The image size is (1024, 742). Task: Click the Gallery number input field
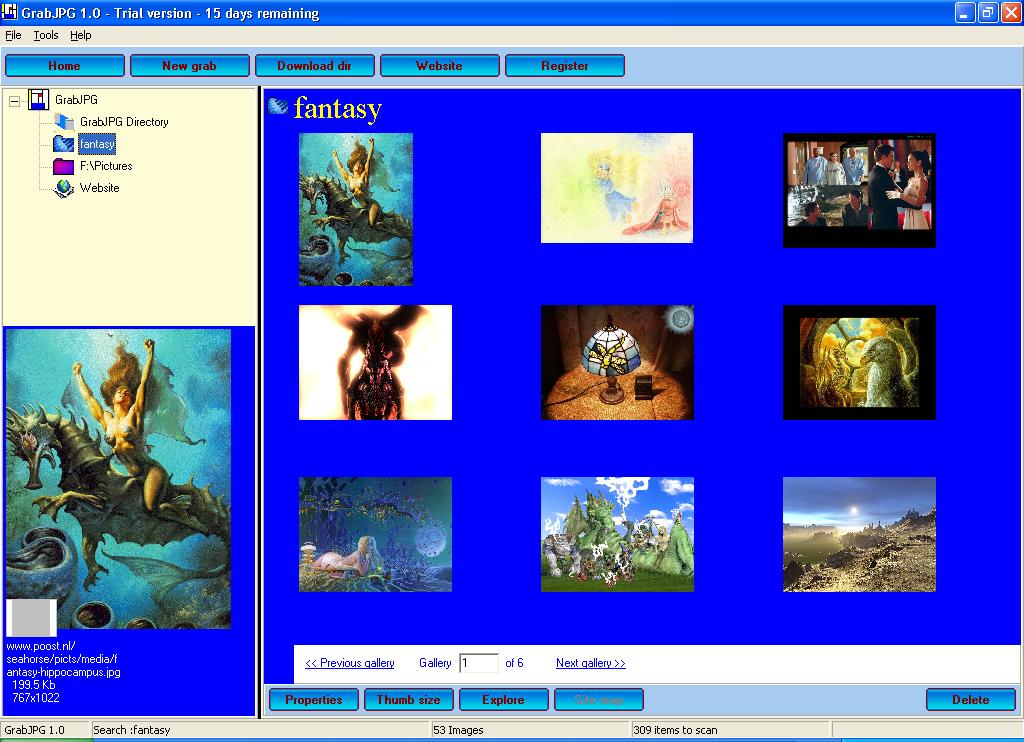tap(479, 663)
